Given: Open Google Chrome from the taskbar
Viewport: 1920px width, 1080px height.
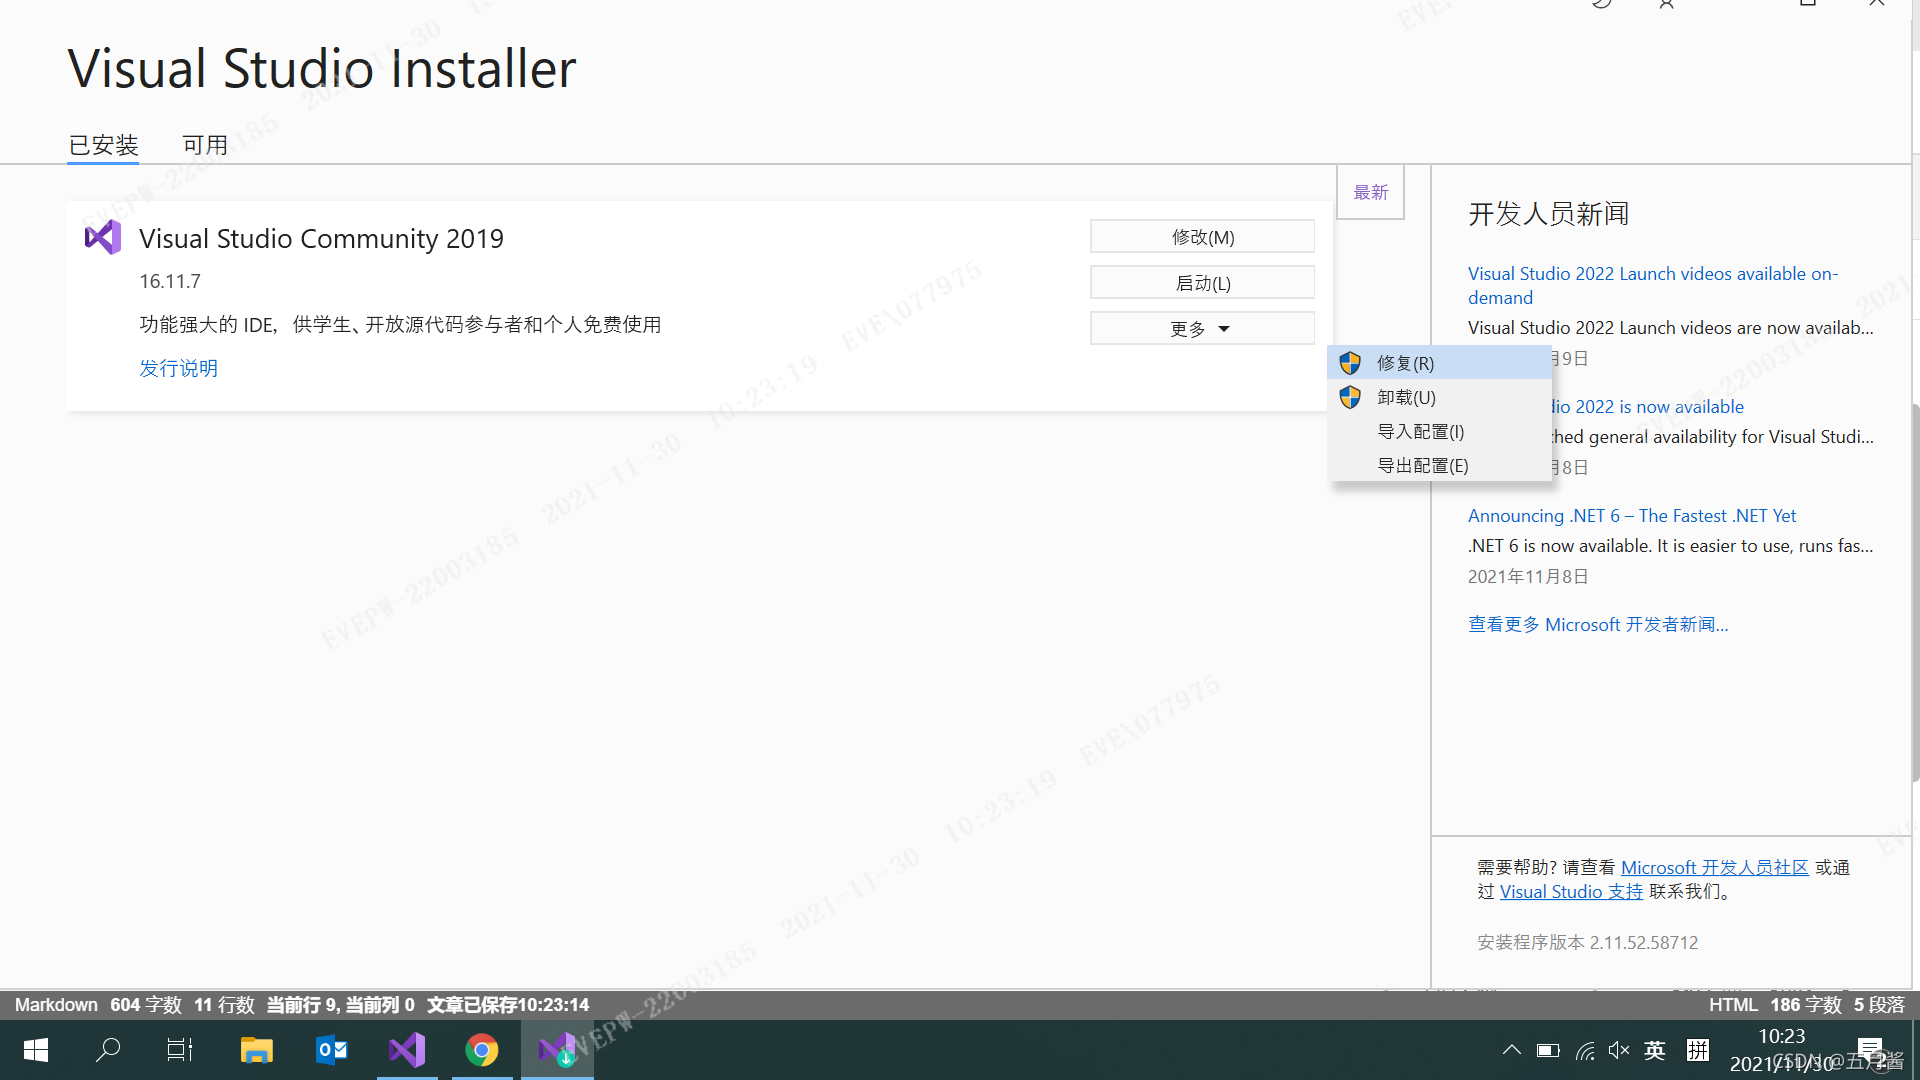Looking at the screenshot, I should coord(482,1049).
